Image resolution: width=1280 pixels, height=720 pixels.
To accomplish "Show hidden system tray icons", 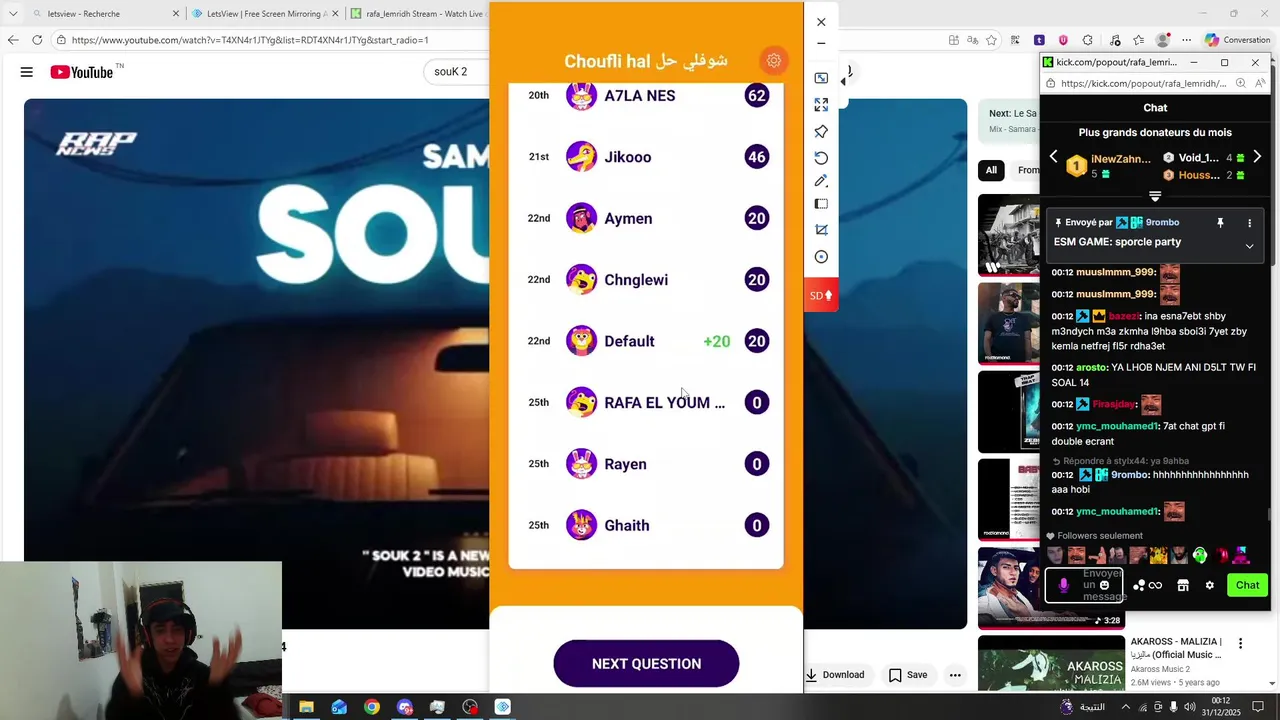I will coord(1126,707).
